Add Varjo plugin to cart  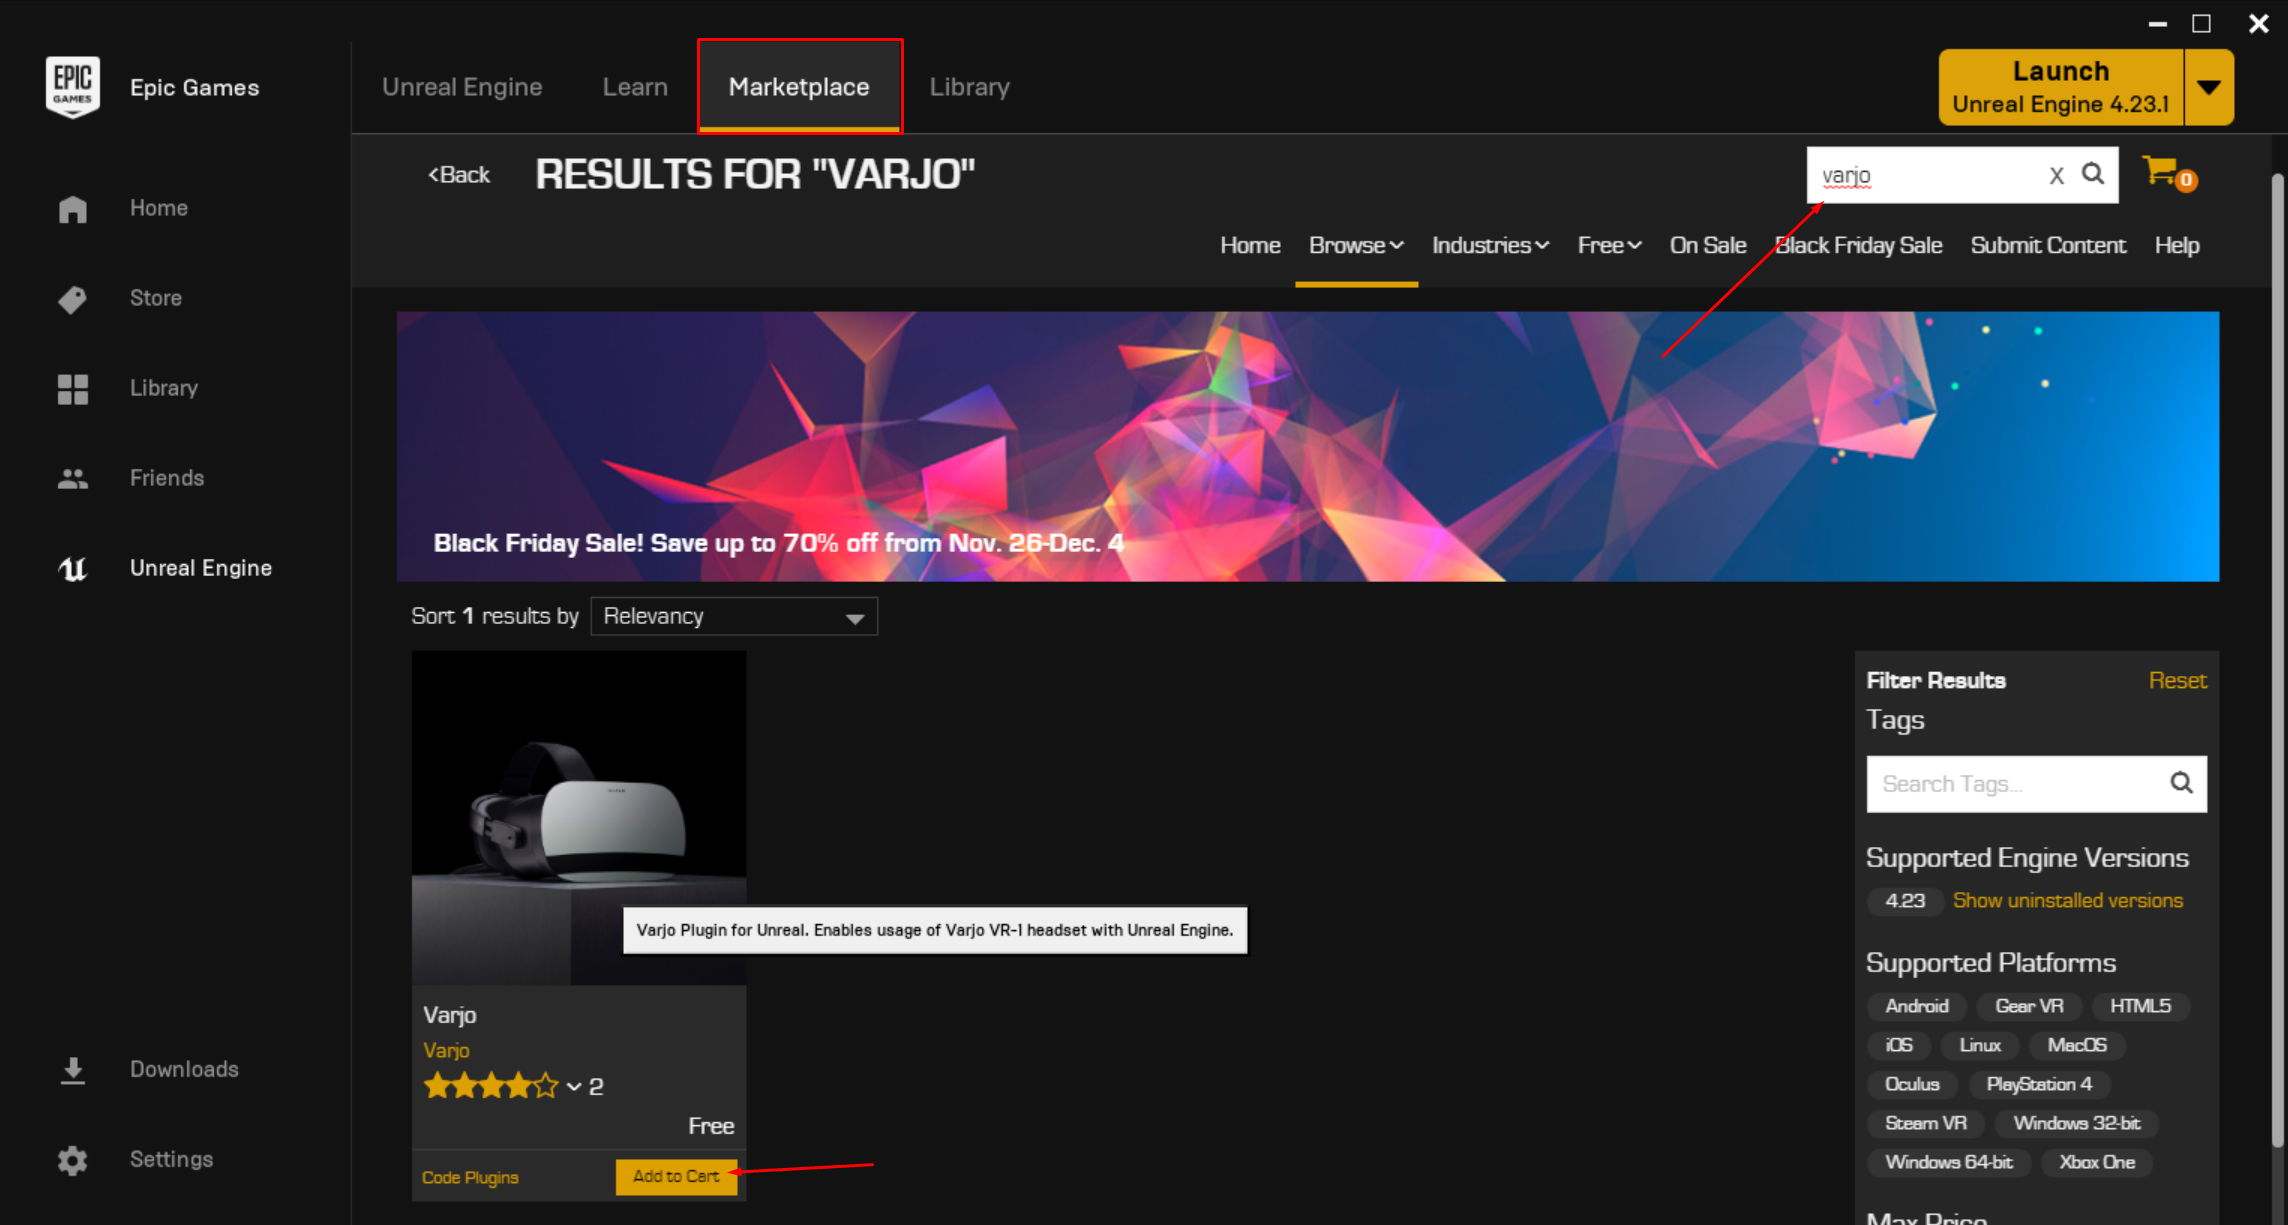(676, 1176)
